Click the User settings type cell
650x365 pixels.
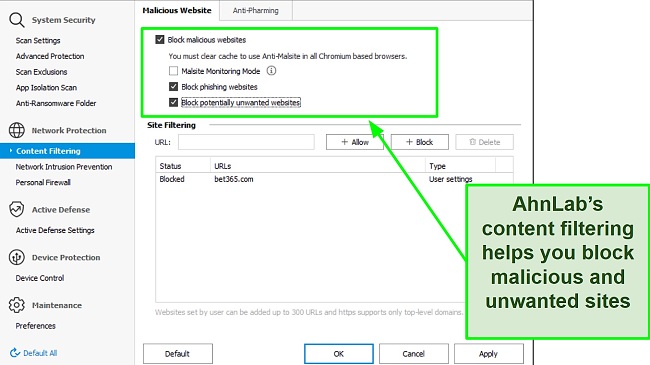click(451, 179)
